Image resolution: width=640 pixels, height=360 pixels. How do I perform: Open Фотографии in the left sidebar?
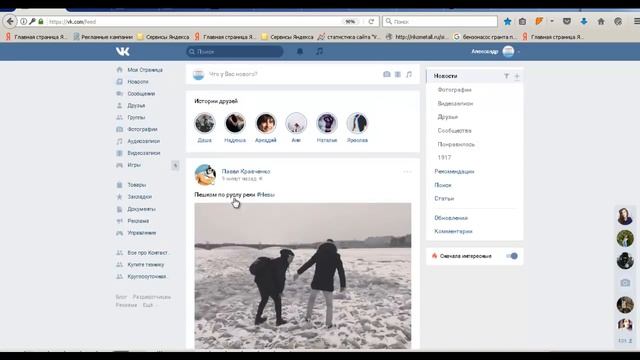[x=142, y=129]
